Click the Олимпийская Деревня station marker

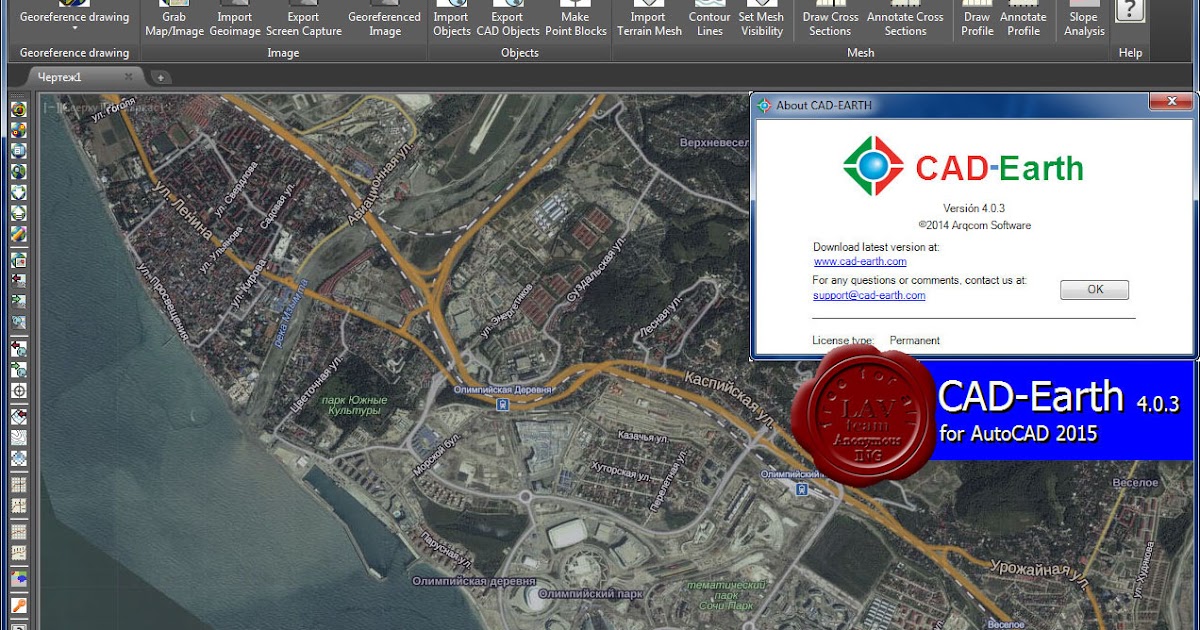tap(501, 405)
